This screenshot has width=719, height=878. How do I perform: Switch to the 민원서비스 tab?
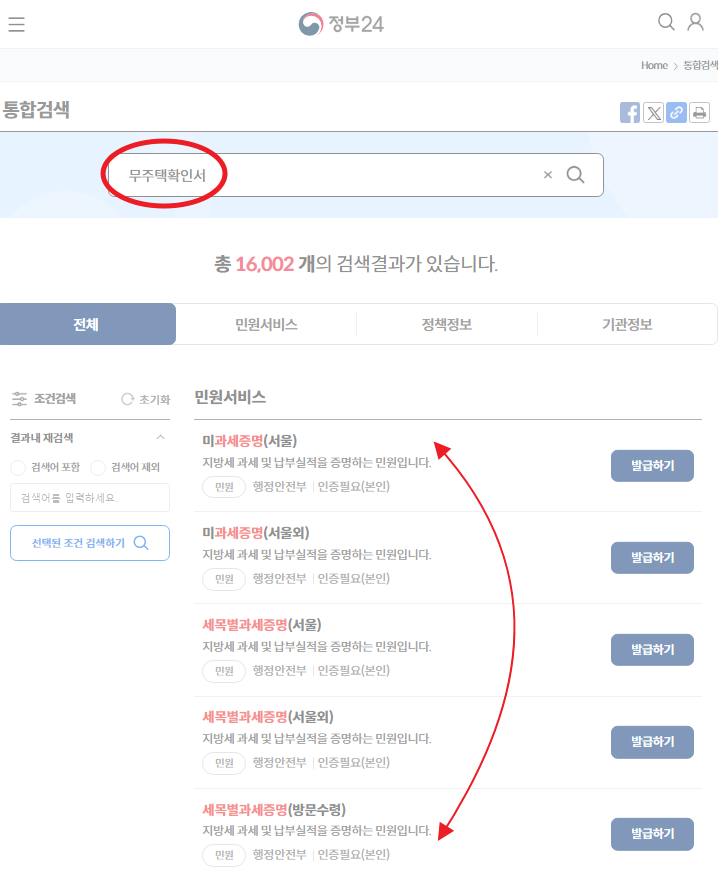(266, 325)
